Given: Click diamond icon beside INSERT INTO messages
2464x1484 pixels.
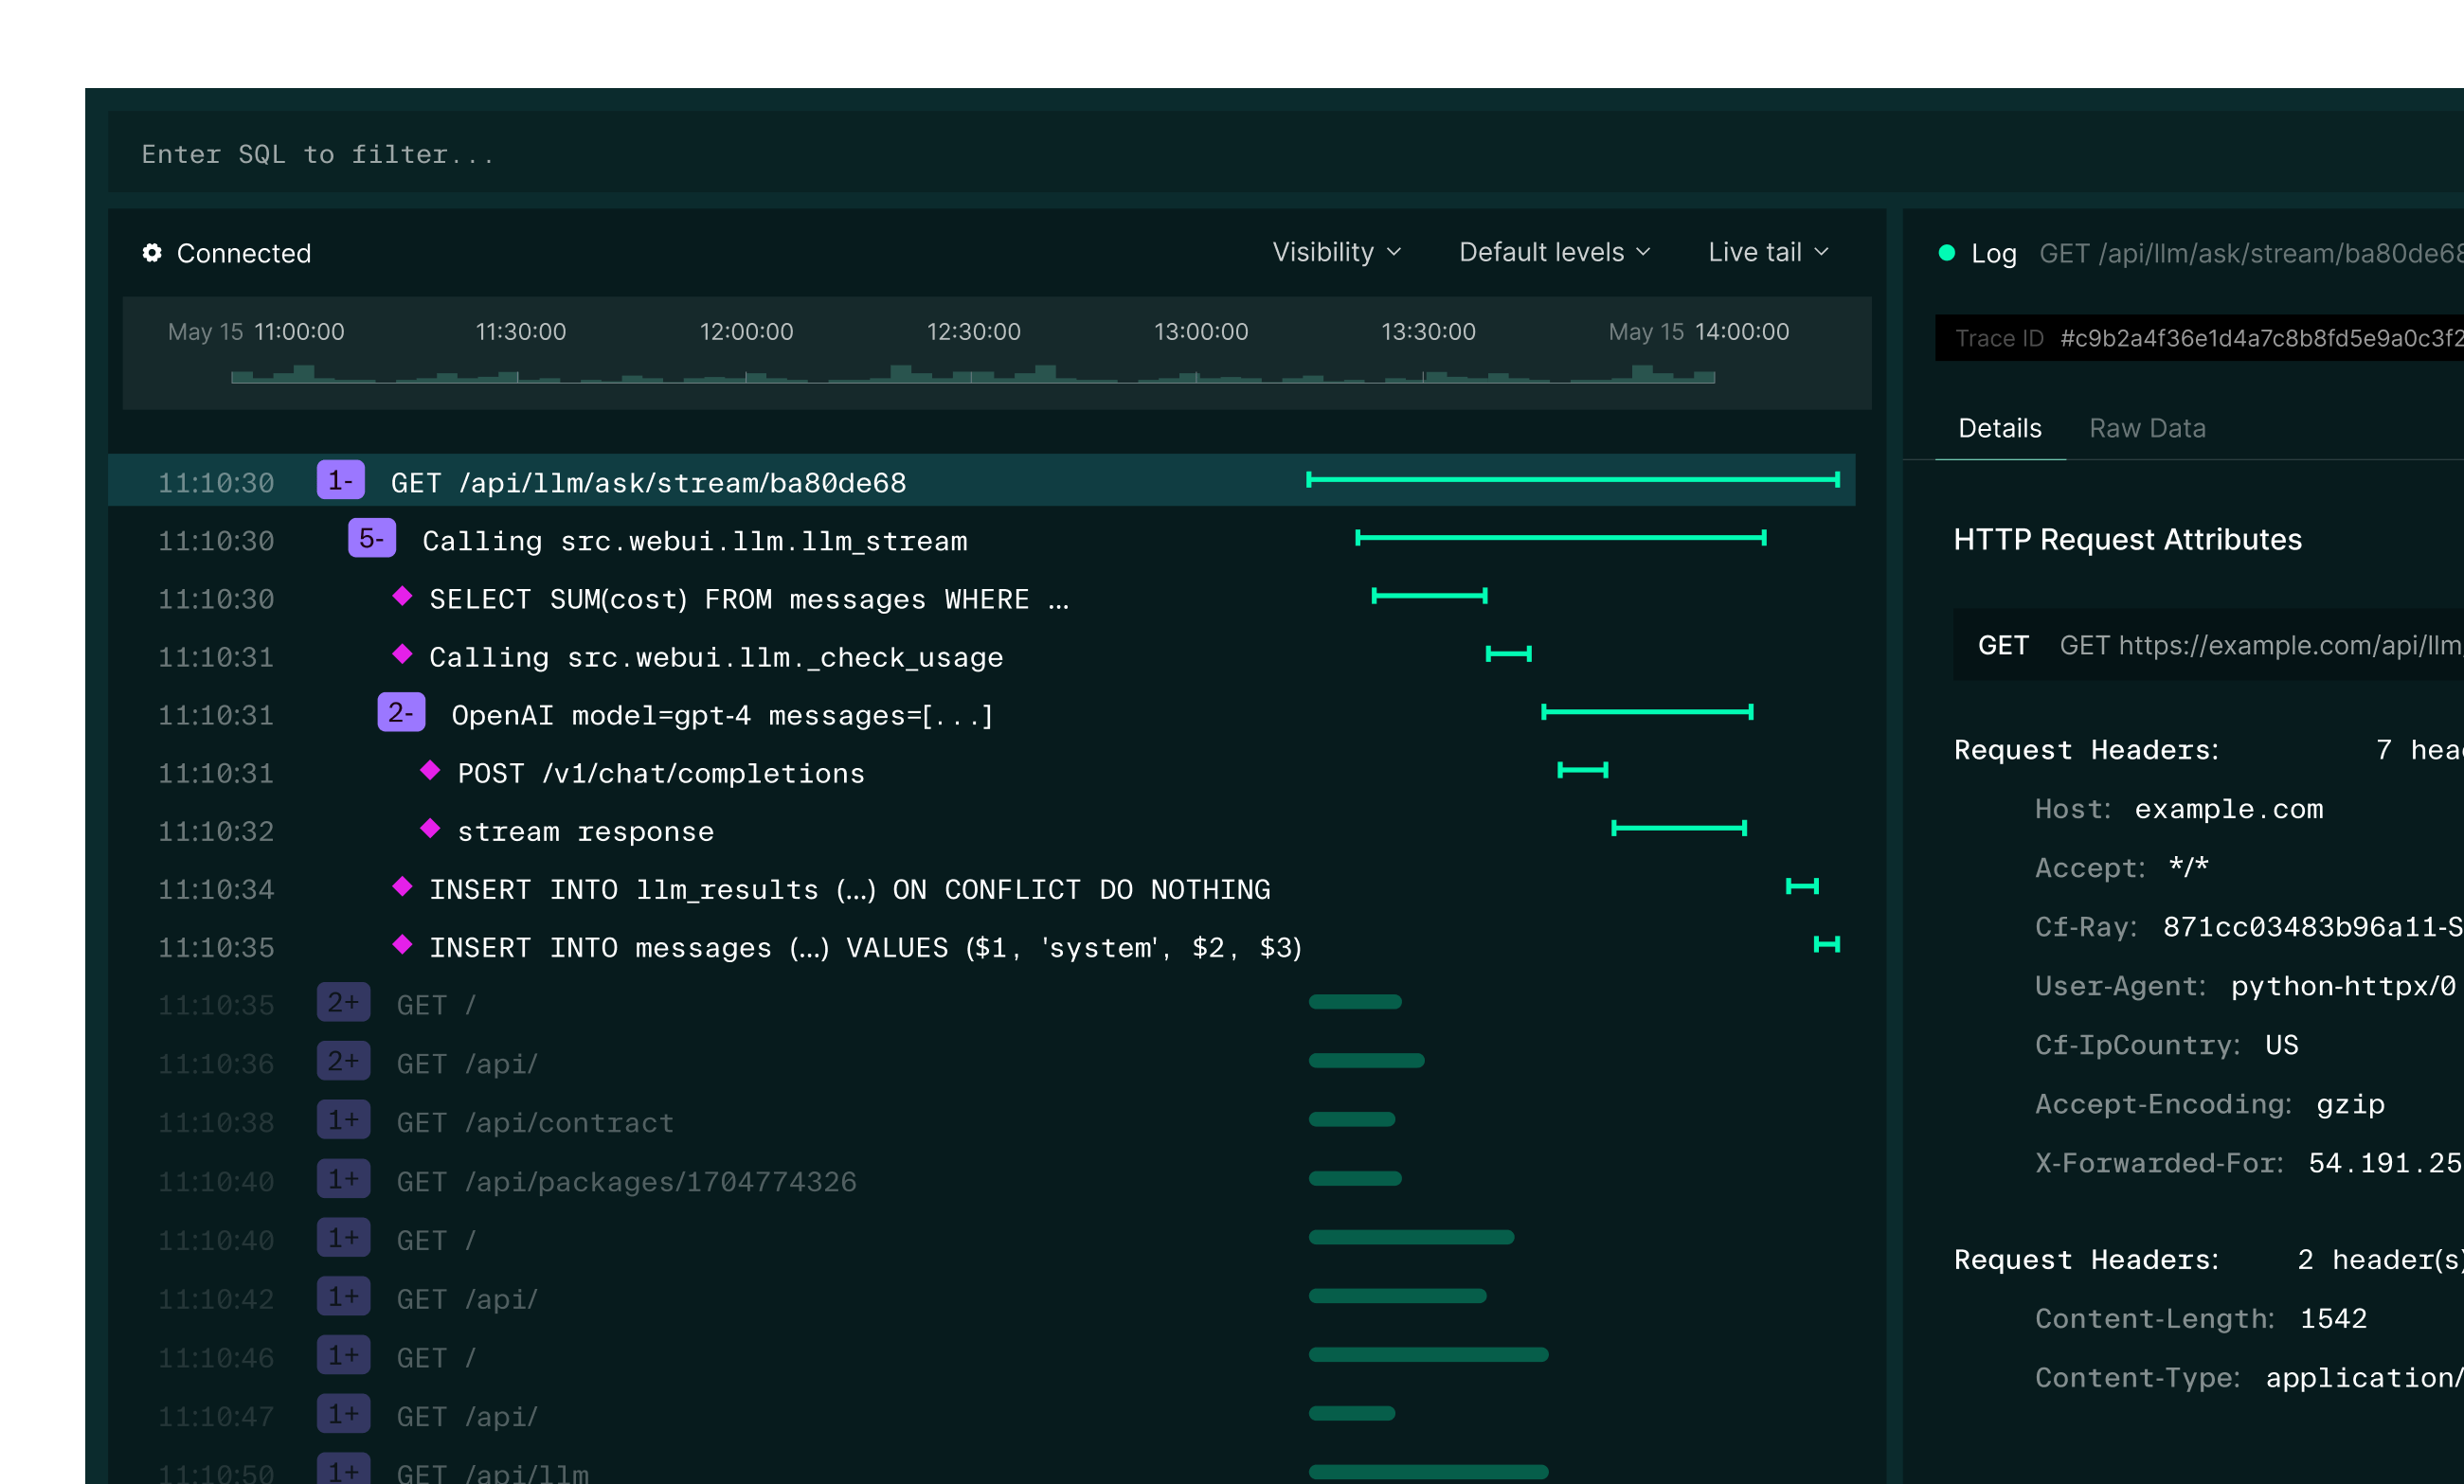Looking at the screenshot, I should pos(402,944).
